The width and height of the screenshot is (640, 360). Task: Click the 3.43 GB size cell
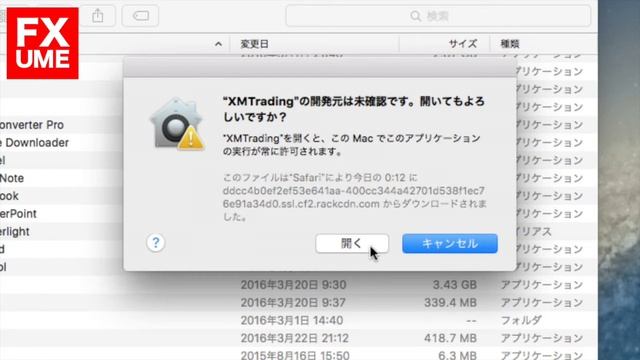pyautogui.click(x=455, y=285)
